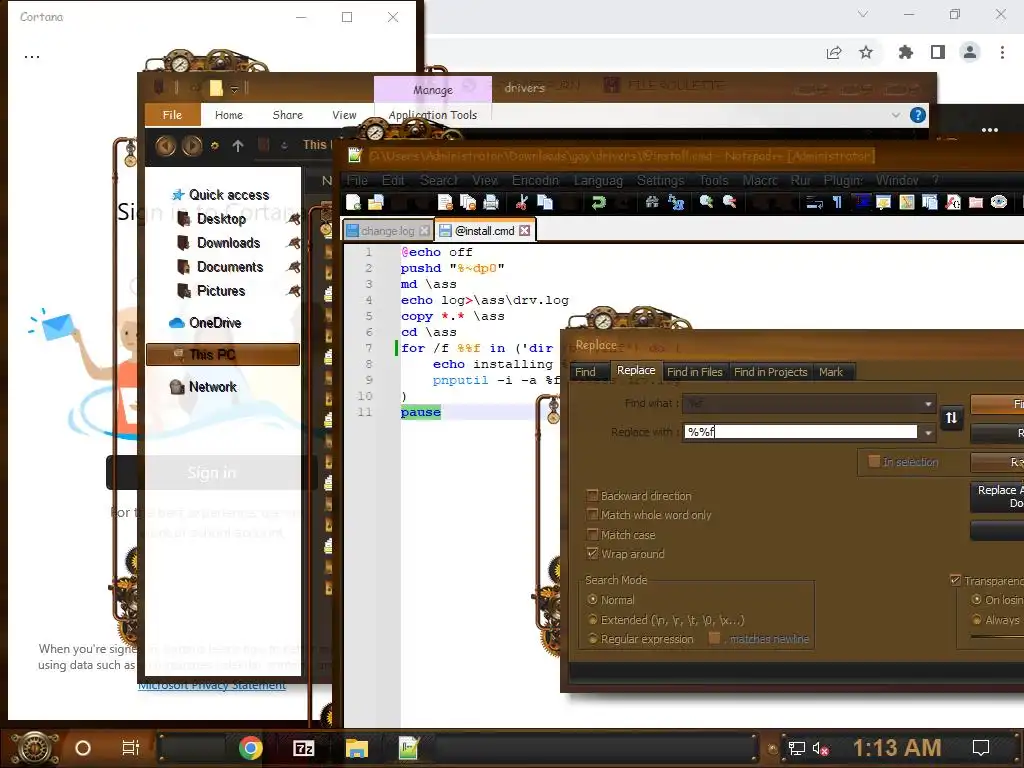Click the 7-Zip icon in the taskbar

[303, 748]
